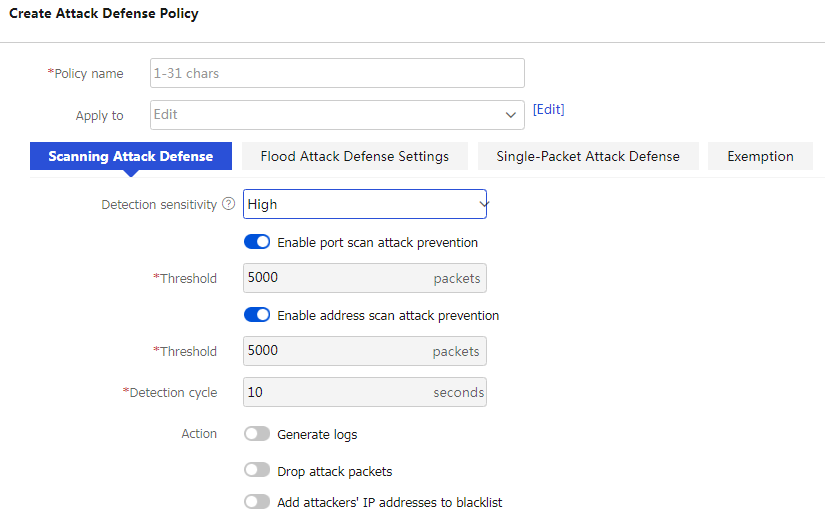The image size is (825, 529).
Task: Click the Generate logs label text
Action: pyautogui.click(x=317, y=435)
